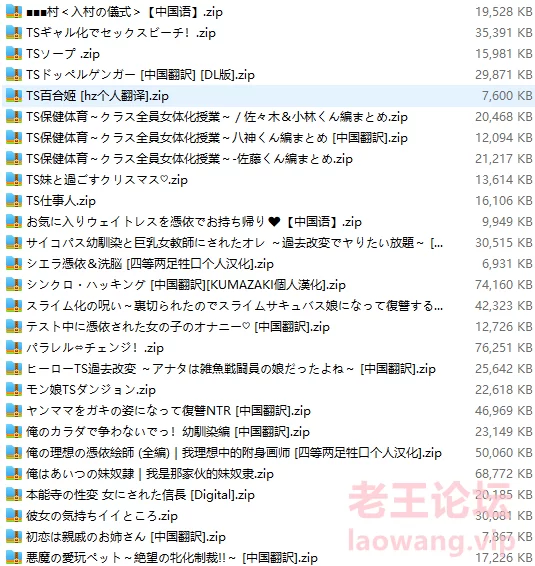Click the icon of シンクロ・ハッキング archive
This screenshot has width=535, height=566.
click(14, 284)
